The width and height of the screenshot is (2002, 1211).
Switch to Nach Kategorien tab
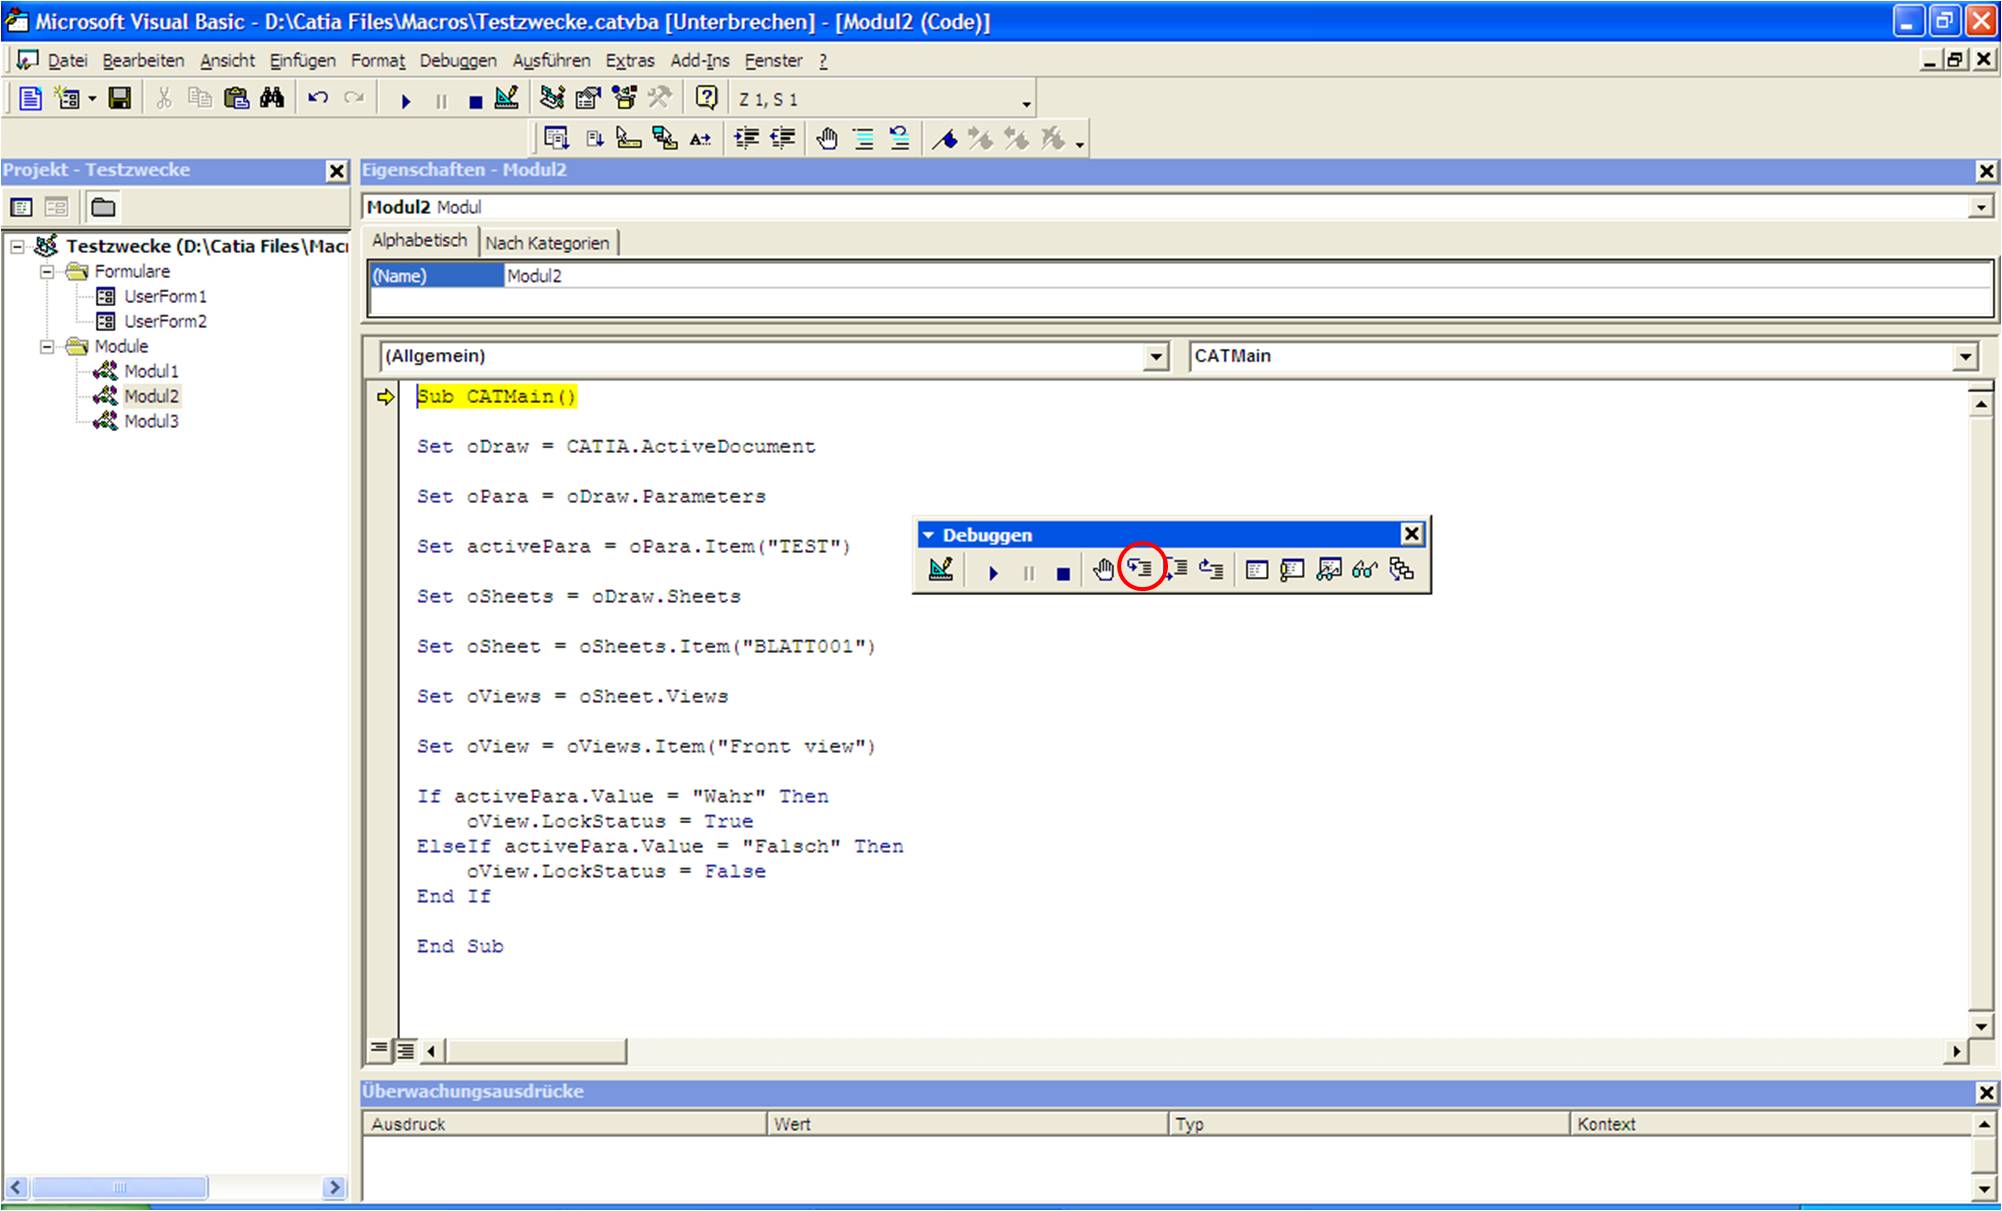pyautogui.click(x=547, y=242)
